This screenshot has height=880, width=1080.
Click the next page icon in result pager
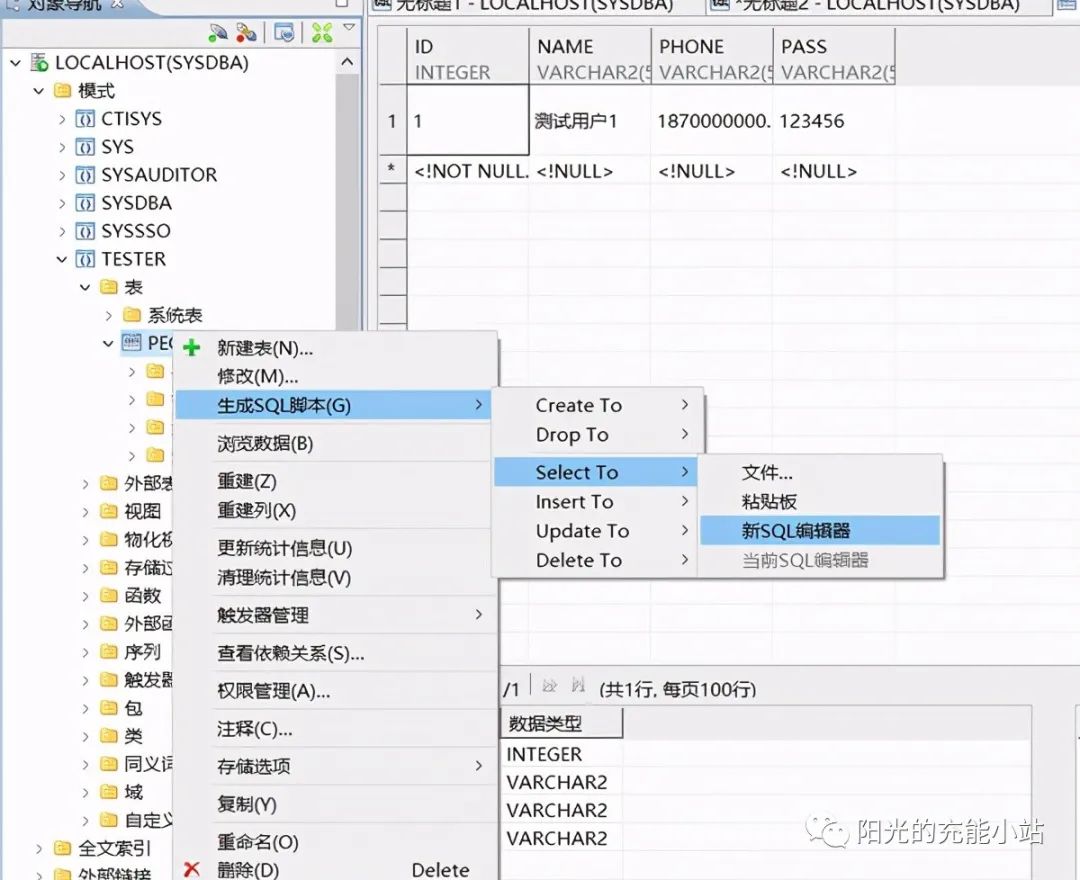(550, 686)
